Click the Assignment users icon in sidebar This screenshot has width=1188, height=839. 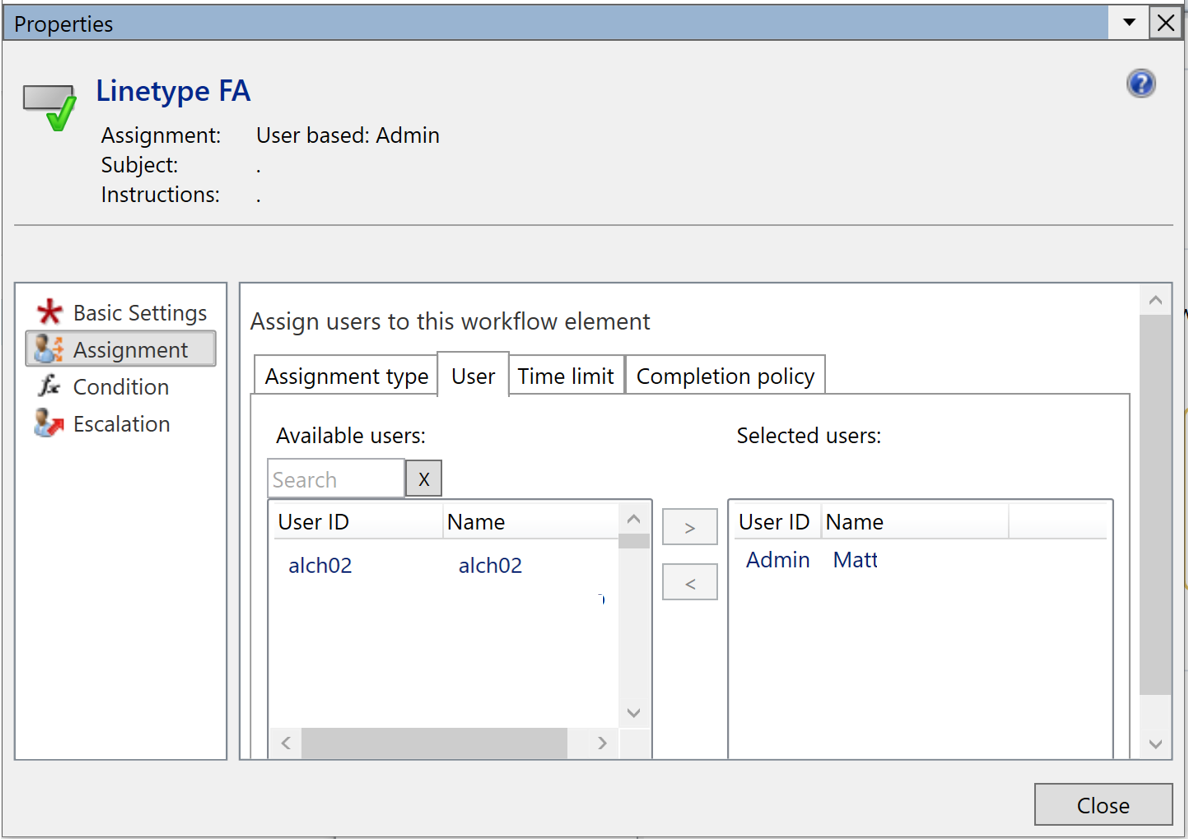coord(48,349)
